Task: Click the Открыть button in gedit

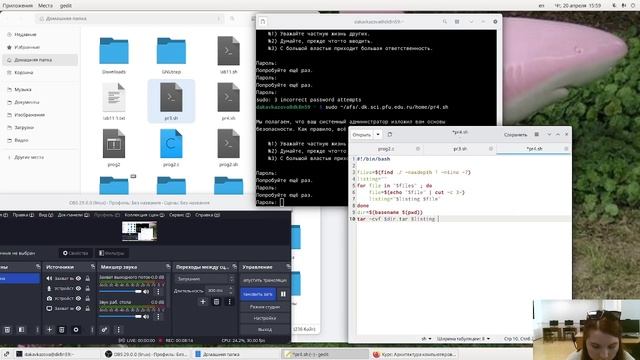Action: [362, 134]
